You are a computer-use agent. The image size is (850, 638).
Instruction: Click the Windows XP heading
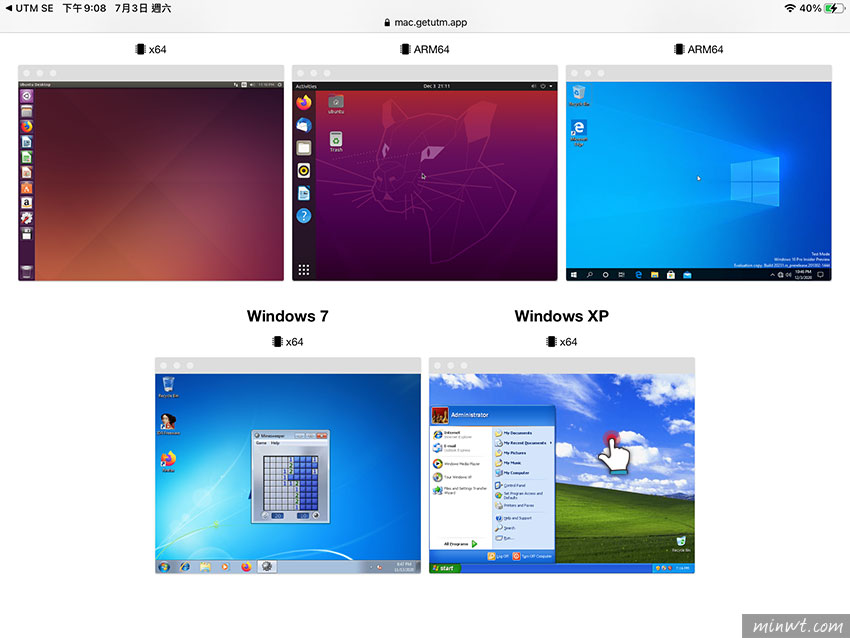point(562,316)
